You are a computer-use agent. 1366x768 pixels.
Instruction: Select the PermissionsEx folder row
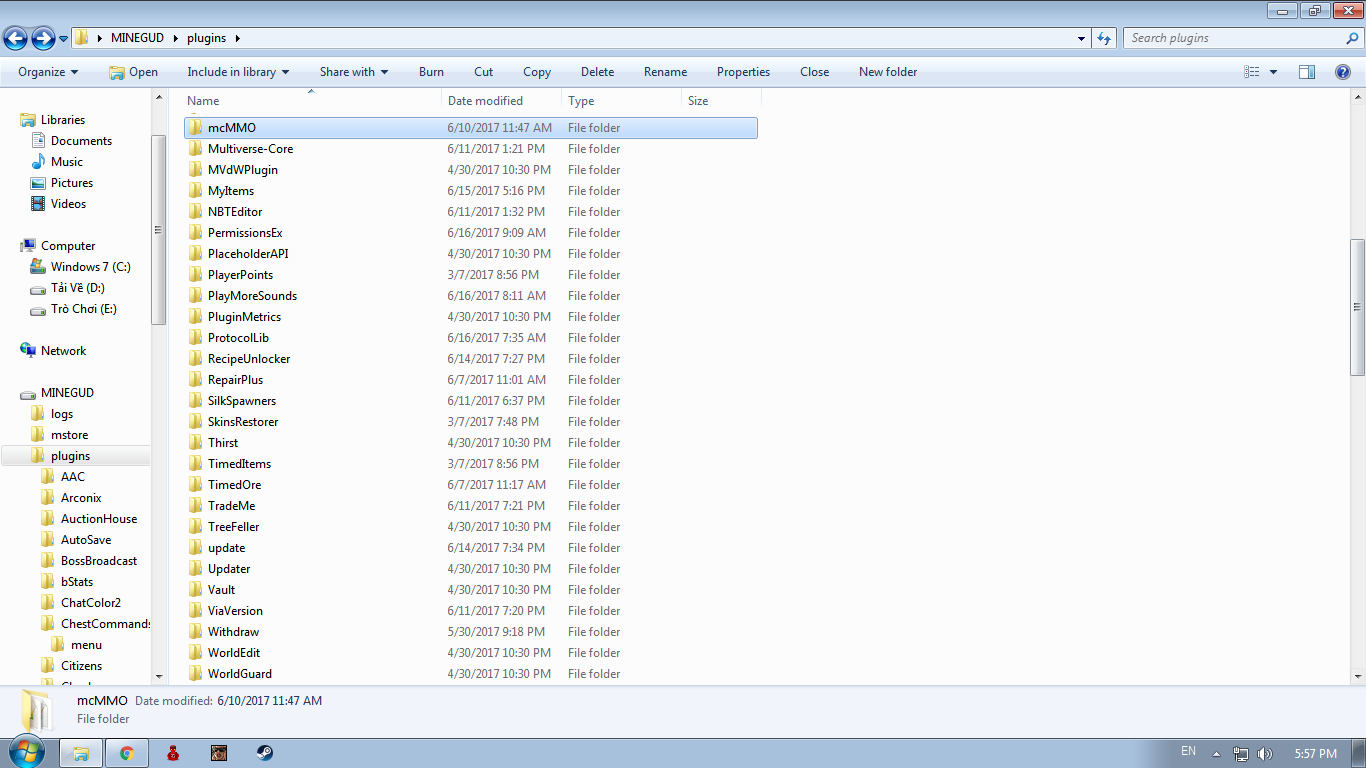click(470, 233)
